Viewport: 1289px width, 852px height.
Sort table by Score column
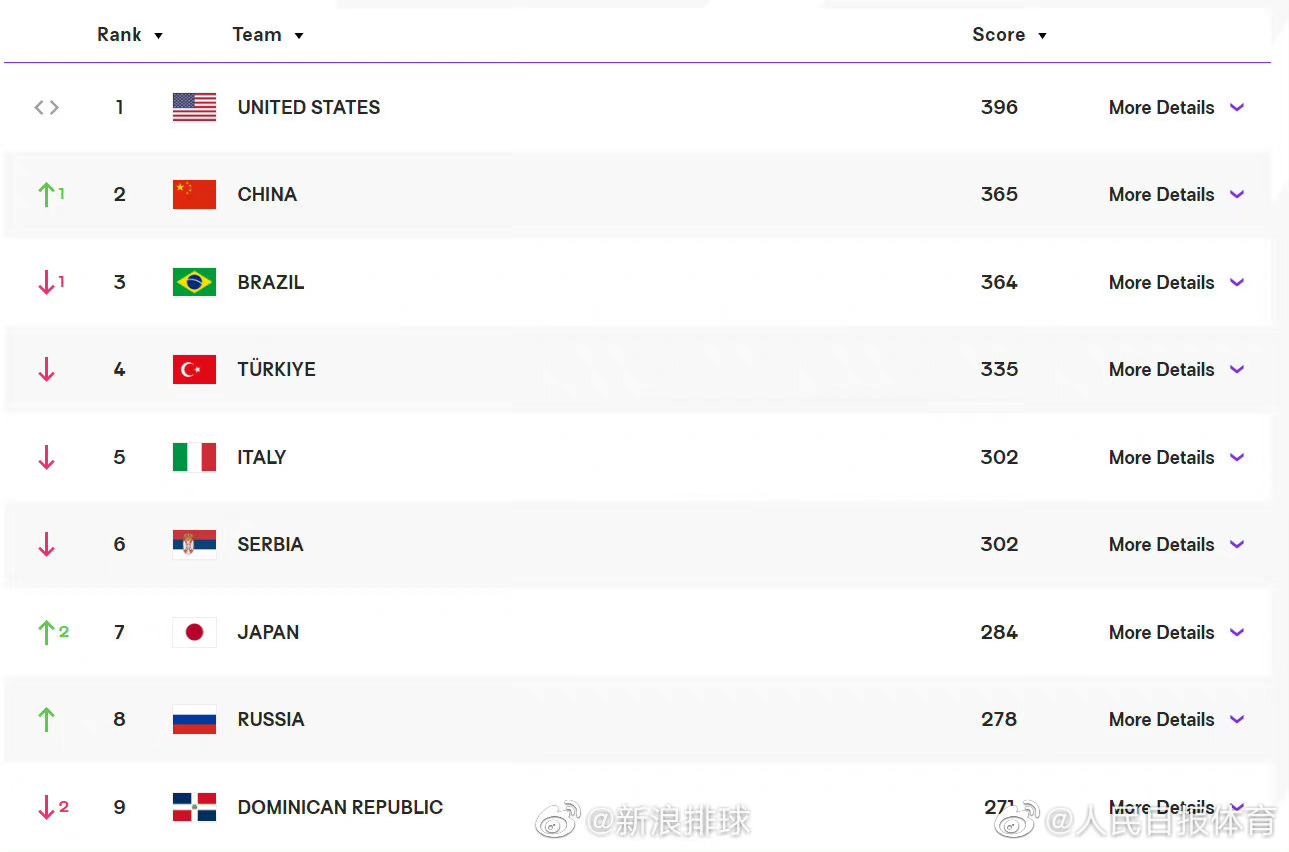tap(1009, 35)
